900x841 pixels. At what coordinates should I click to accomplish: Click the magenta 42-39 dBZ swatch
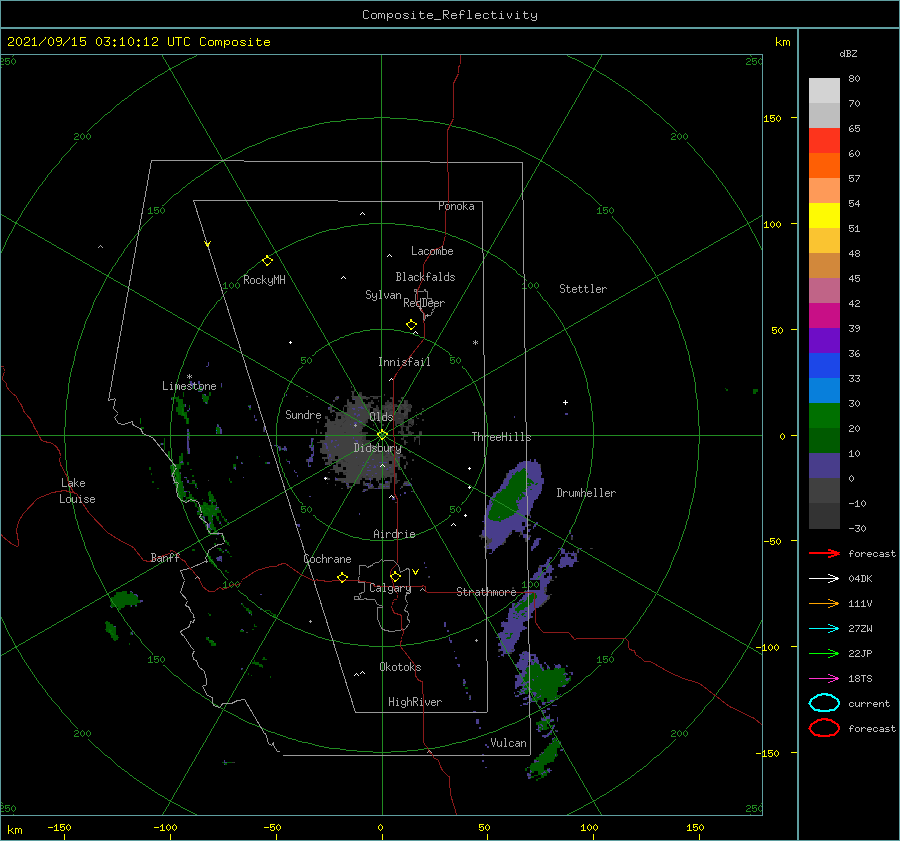824,316
